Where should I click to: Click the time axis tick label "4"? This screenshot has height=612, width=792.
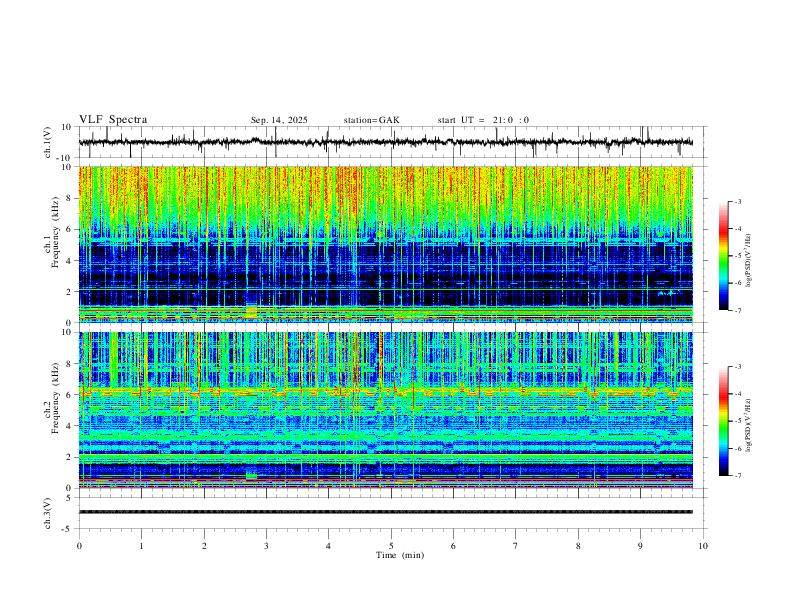click(x=328, y=546)
